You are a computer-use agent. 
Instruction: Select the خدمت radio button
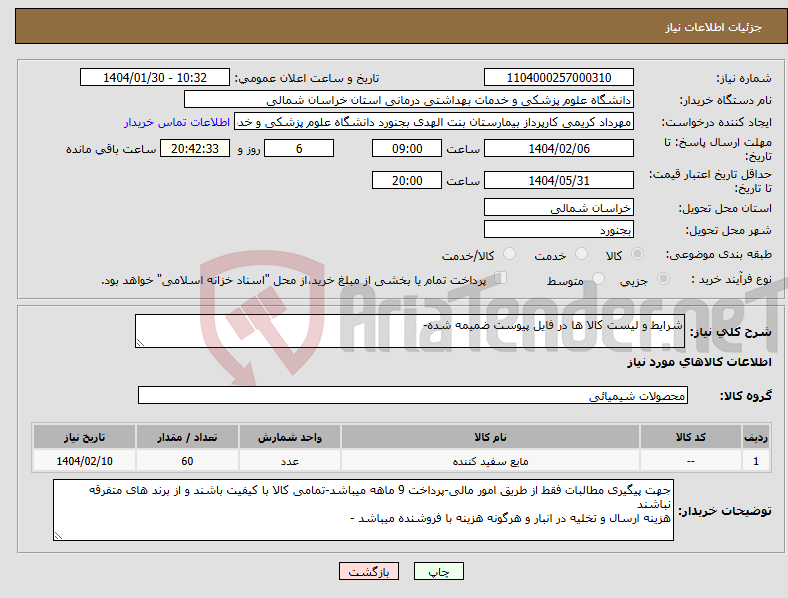tap(581, 254)
